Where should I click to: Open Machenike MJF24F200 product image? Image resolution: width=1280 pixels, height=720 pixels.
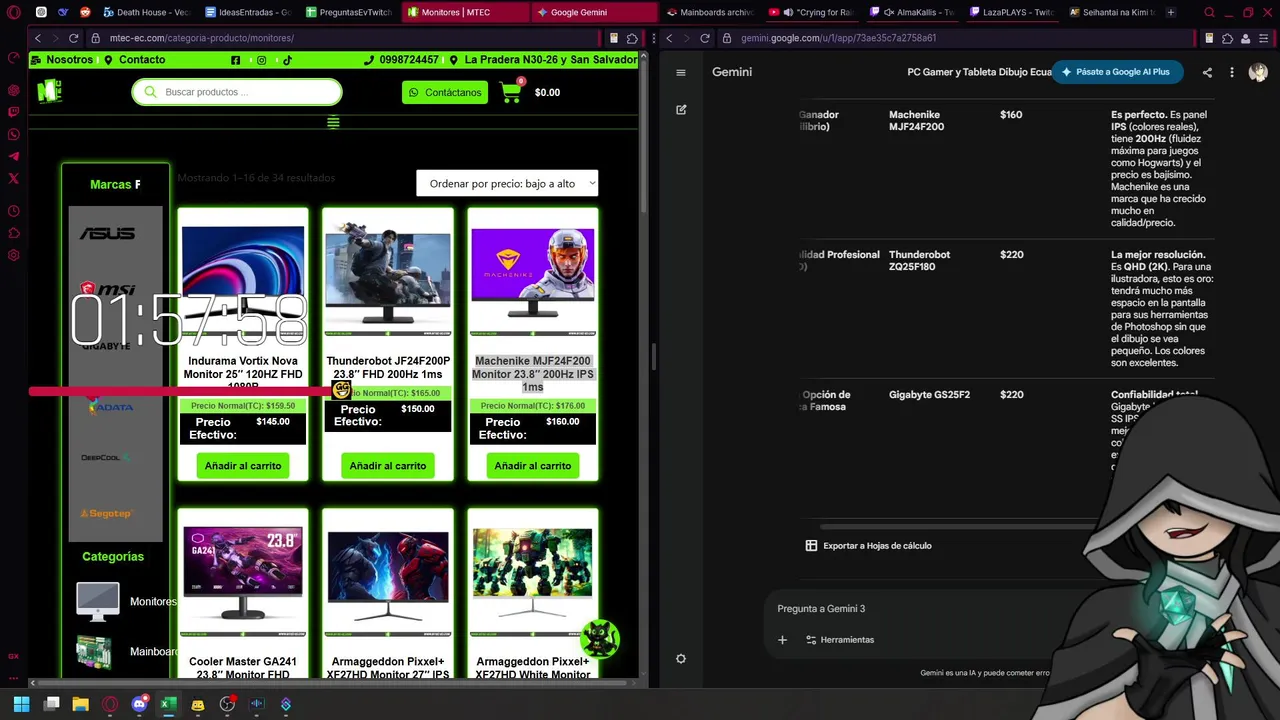click(x=533, y=275)
